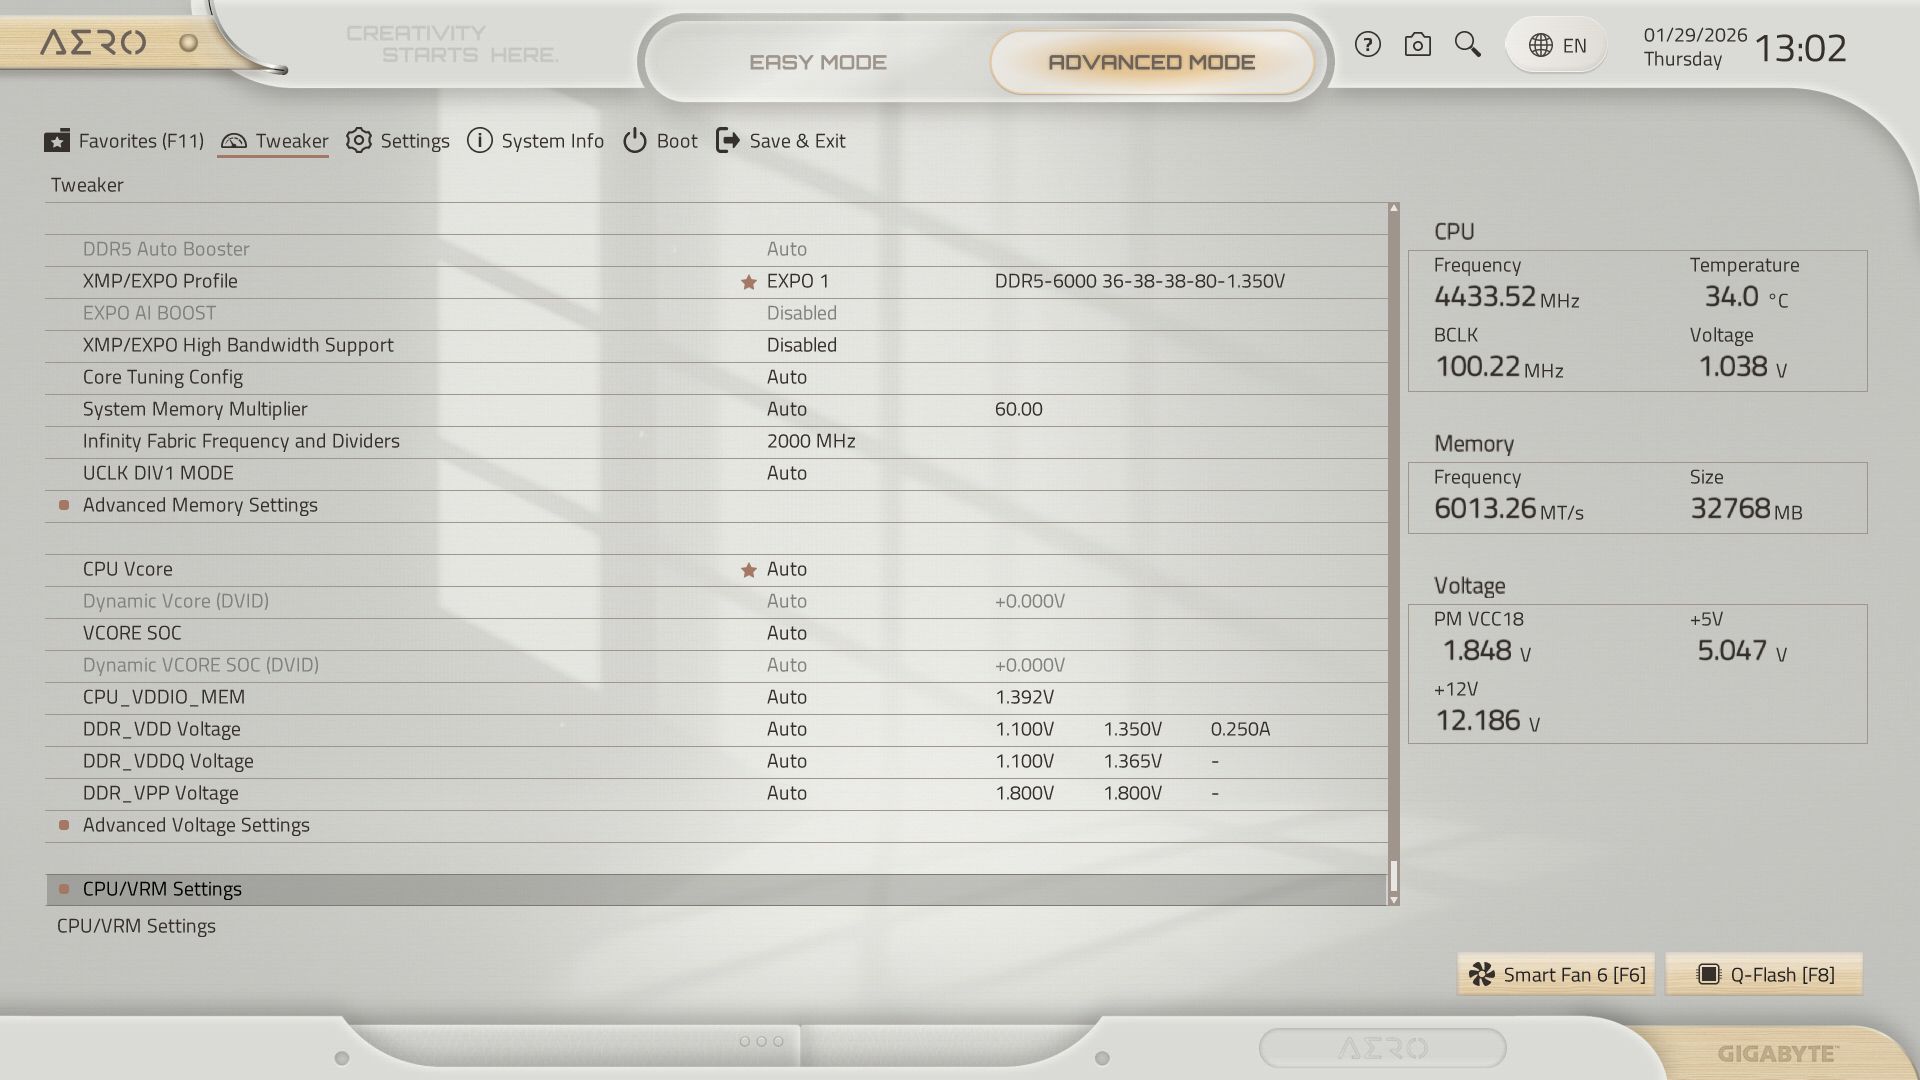Click the settings list scrollbar thumb
1920x1080 pixels.
point(1393,876)
